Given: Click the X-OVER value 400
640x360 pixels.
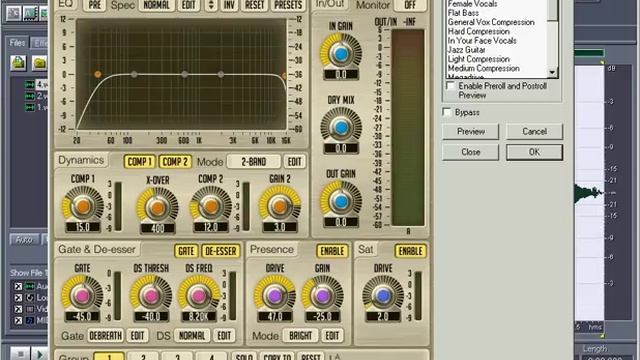Looking at the screenshot, I should [x=157, y=229].
